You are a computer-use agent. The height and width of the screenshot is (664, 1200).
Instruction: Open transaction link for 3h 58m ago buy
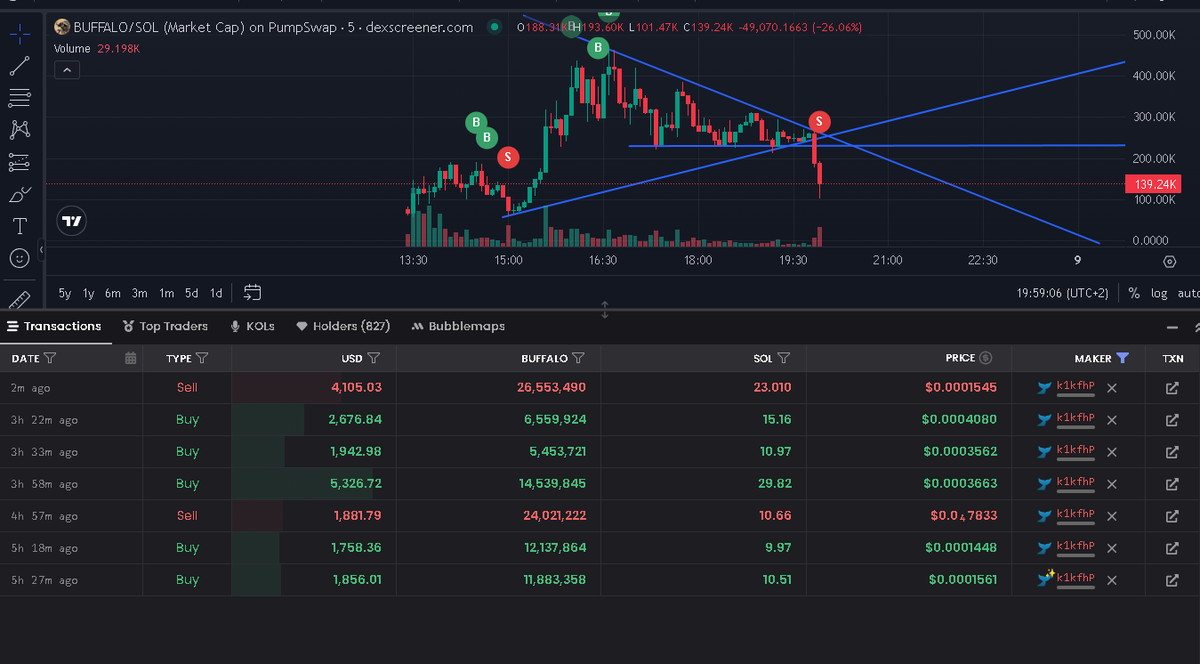click(x=1172, y=483)
